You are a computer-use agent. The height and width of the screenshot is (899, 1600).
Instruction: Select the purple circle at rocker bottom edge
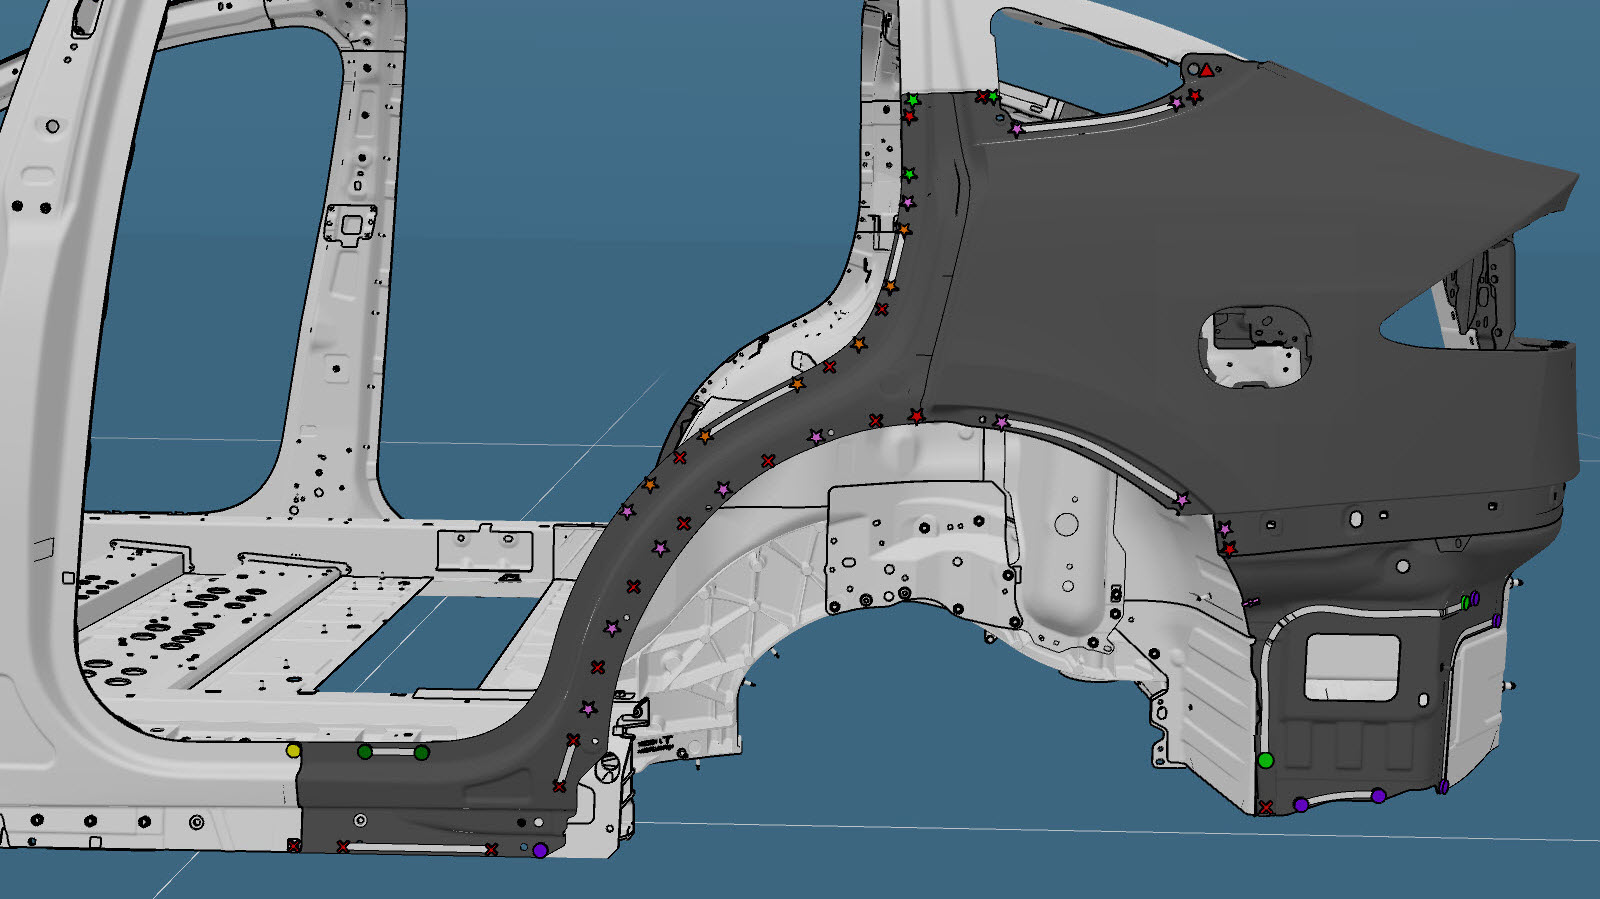(x=540, y=851)
